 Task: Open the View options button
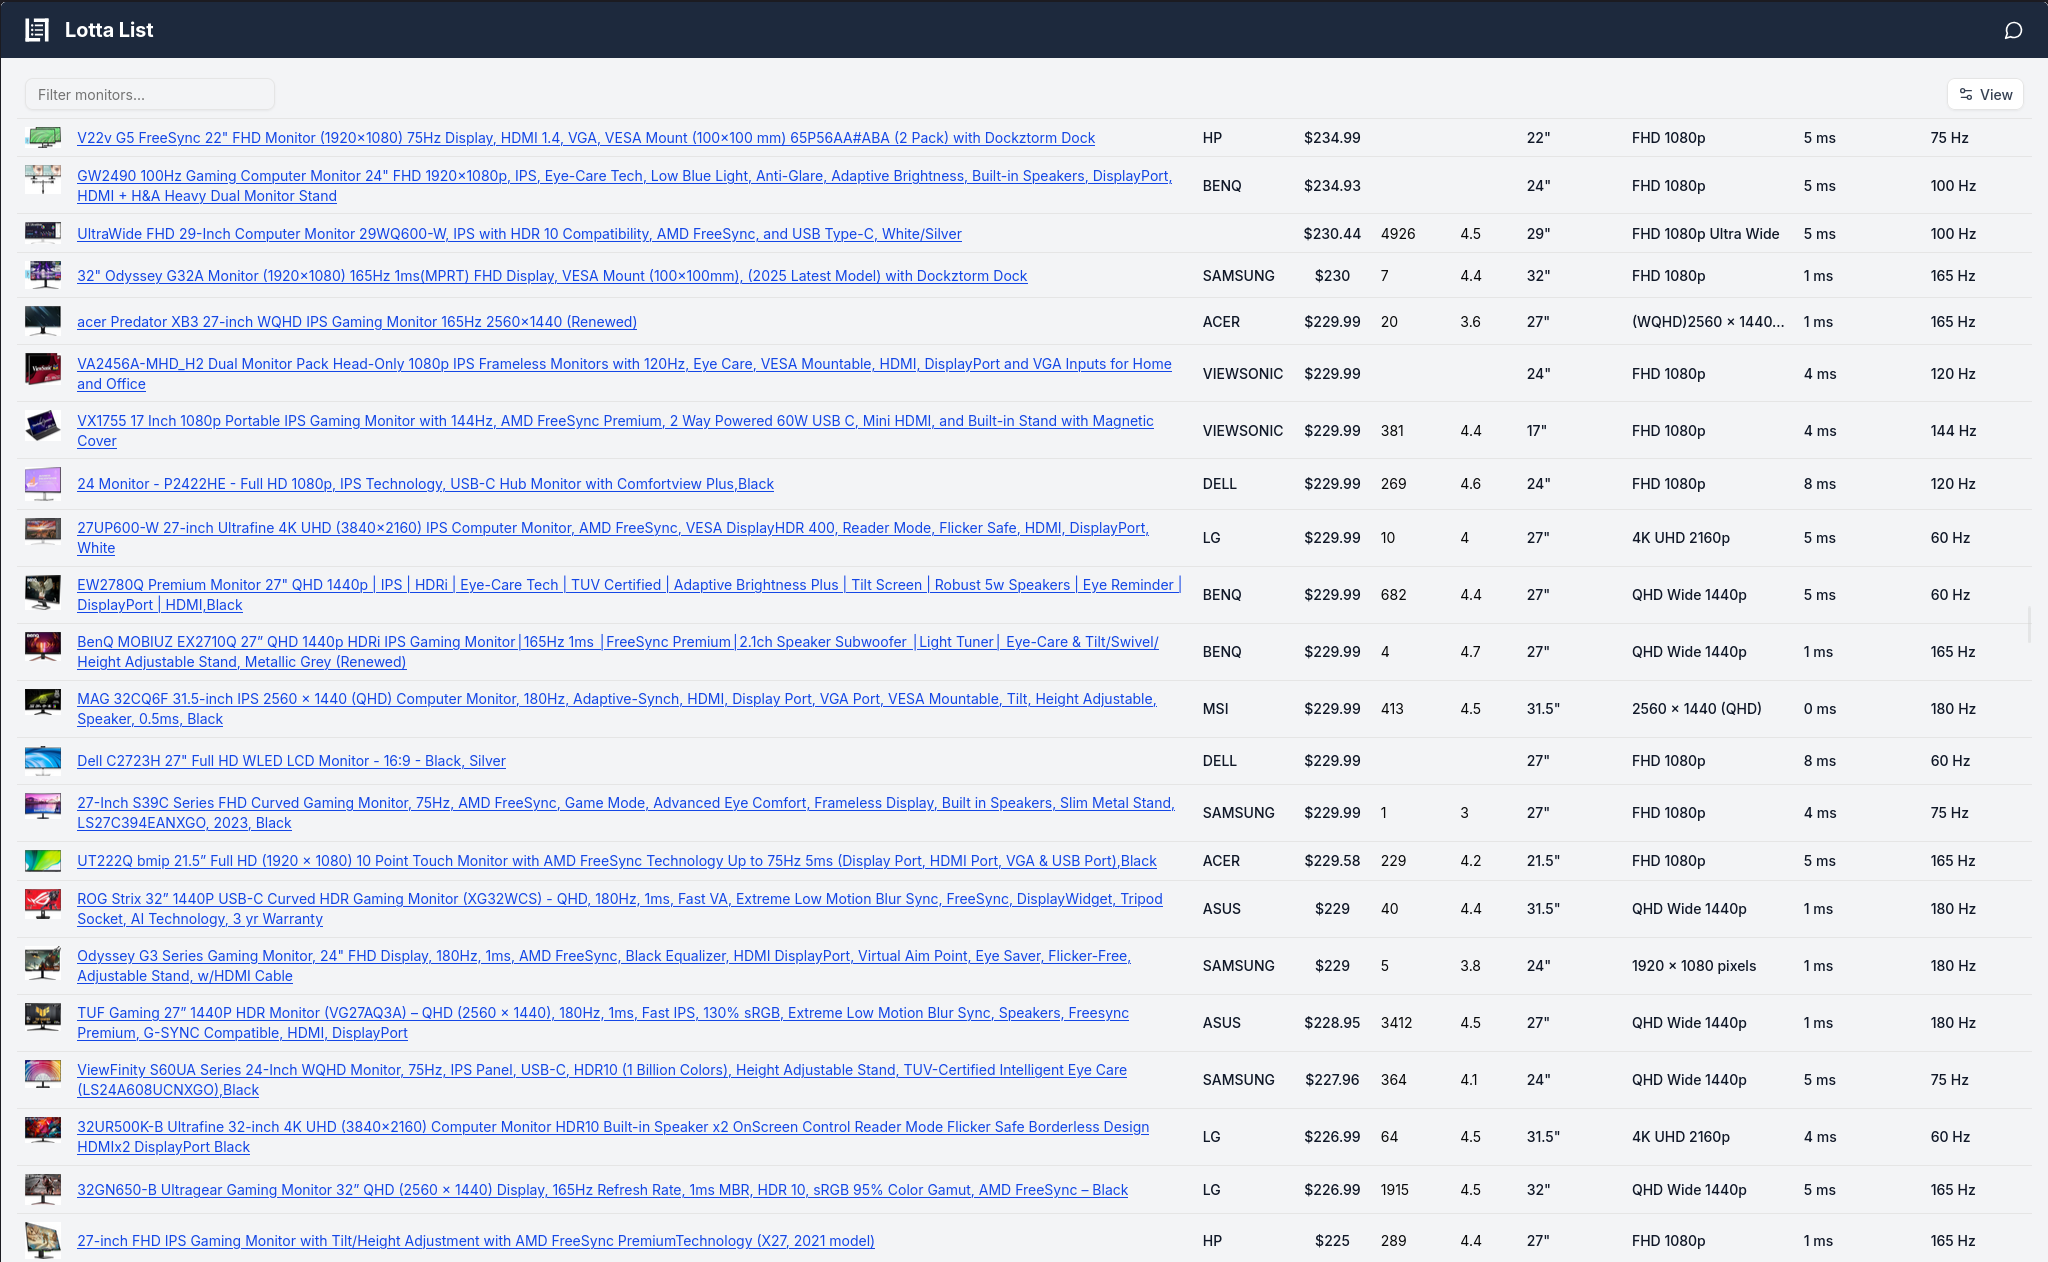coord(1985,94)
